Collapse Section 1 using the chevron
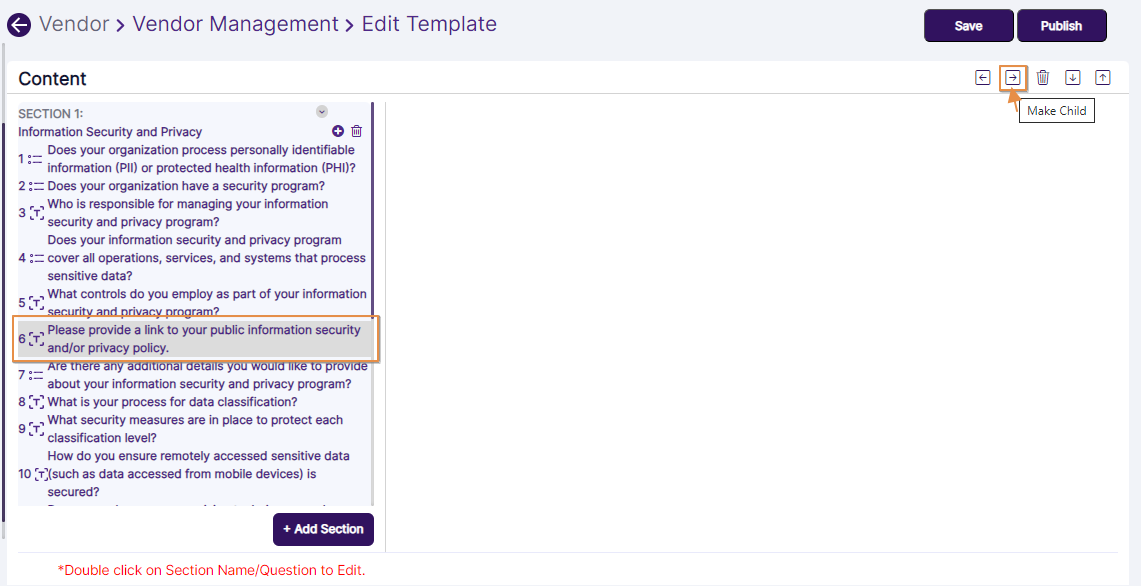Viewport: 1141px width, 586px height. click(322, 112)
